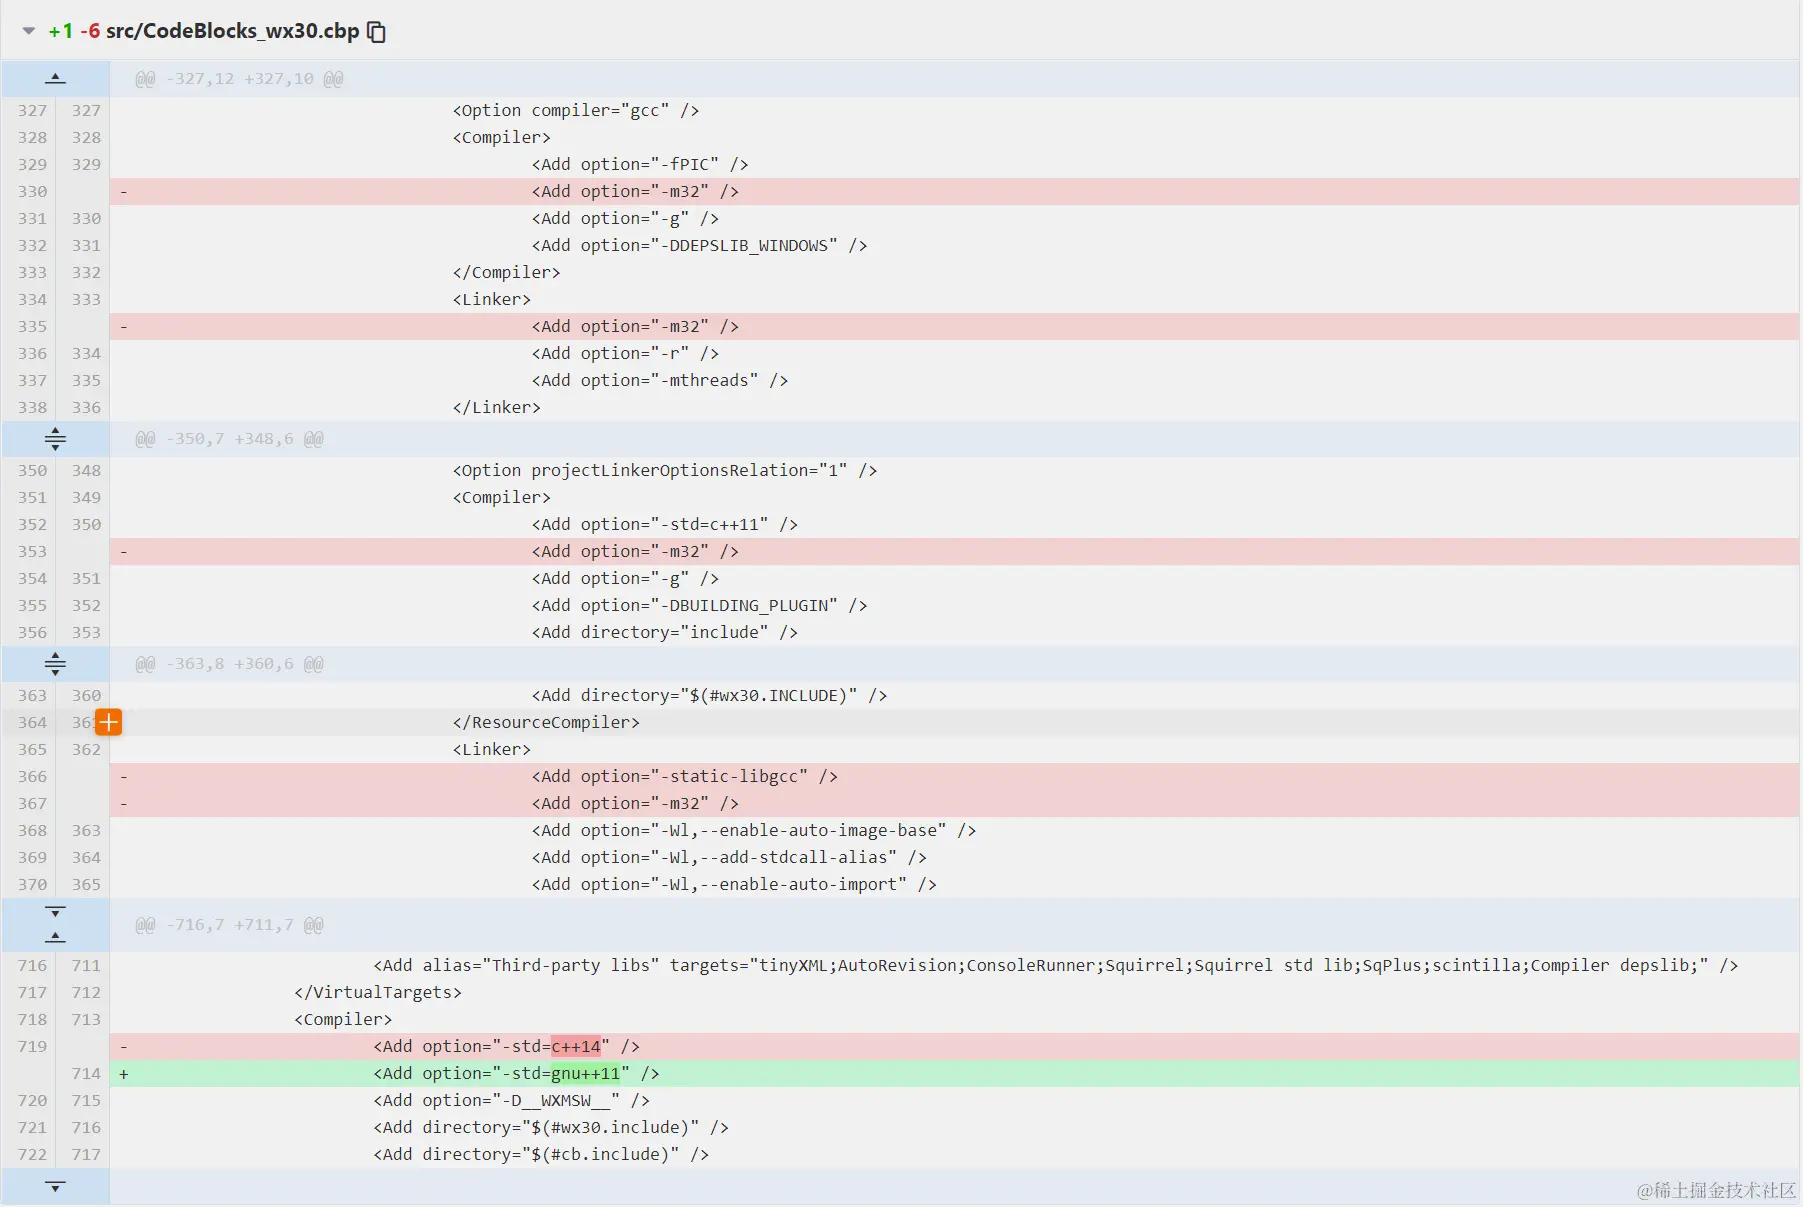Click hunk header @@ -716,7 +711,7 @@
The height and width of the screenshot is (1207, 1803).
point(229,925)
